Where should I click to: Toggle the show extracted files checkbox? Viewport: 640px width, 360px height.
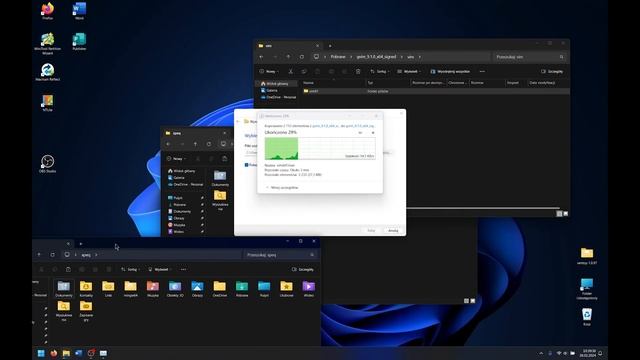pos(246,165)
